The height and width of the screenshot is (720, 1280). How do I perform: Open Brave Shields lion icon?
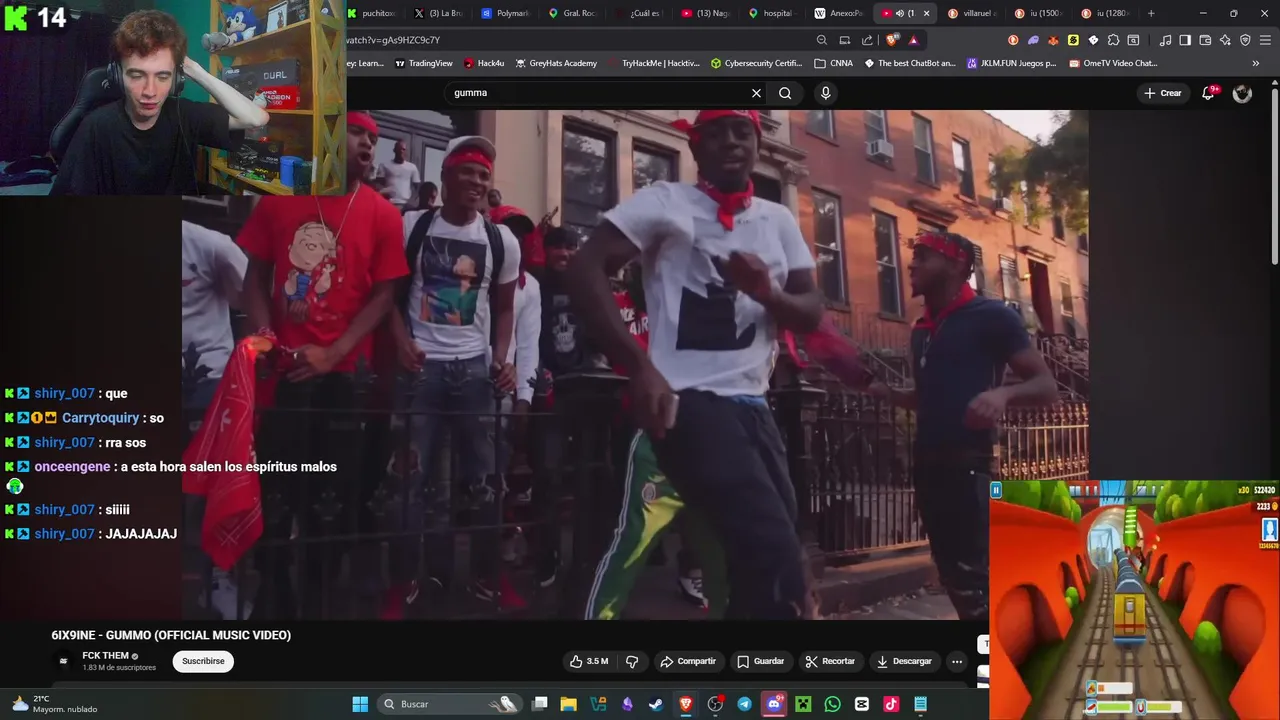click(892, 40)
